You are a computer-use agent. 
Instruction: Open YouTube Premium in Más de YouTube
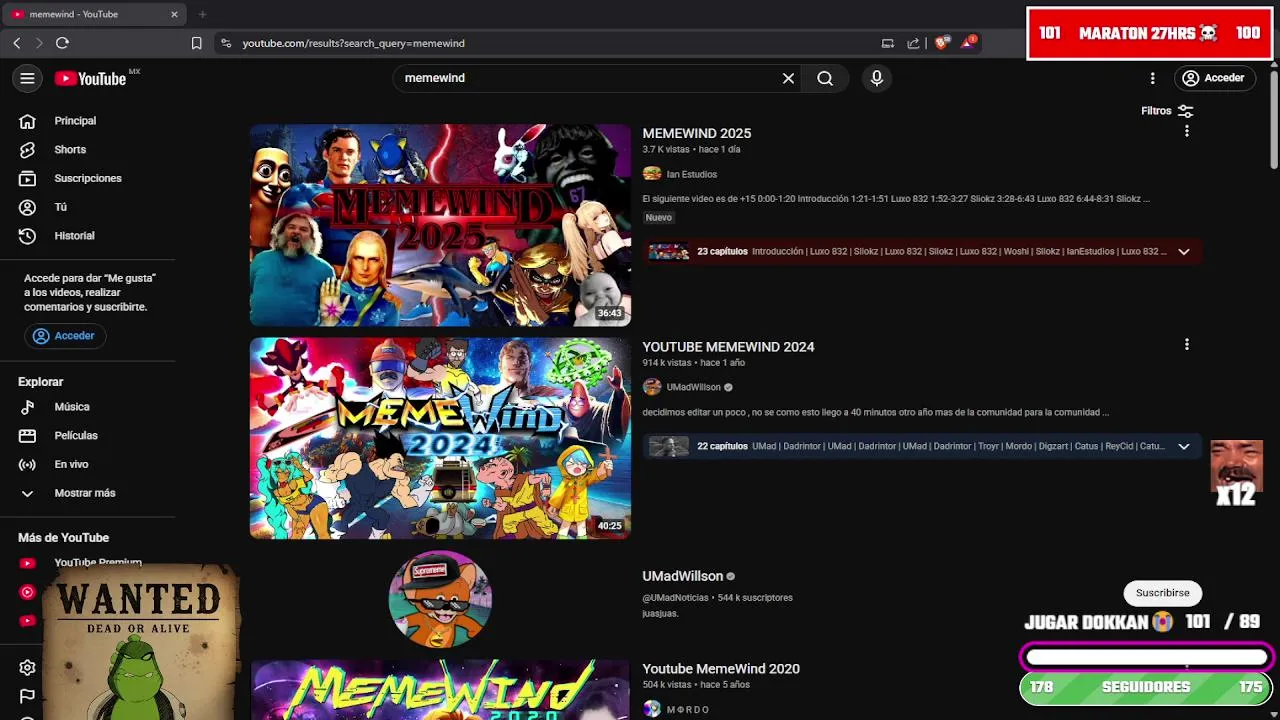point(98,562)
